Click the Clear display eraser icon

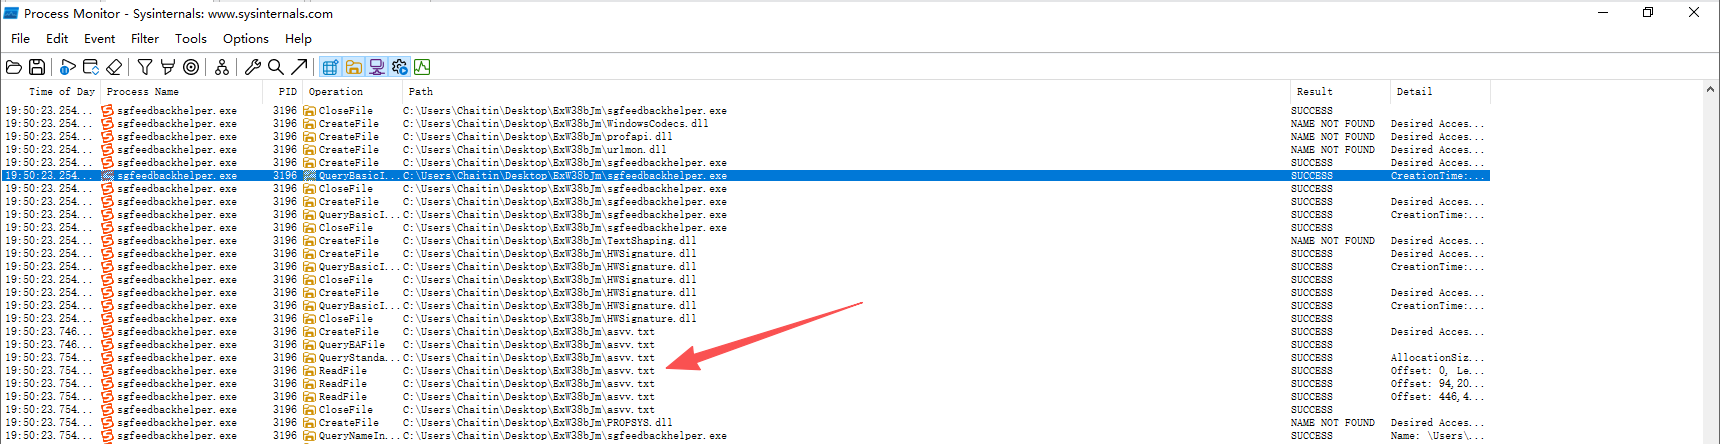114,67
